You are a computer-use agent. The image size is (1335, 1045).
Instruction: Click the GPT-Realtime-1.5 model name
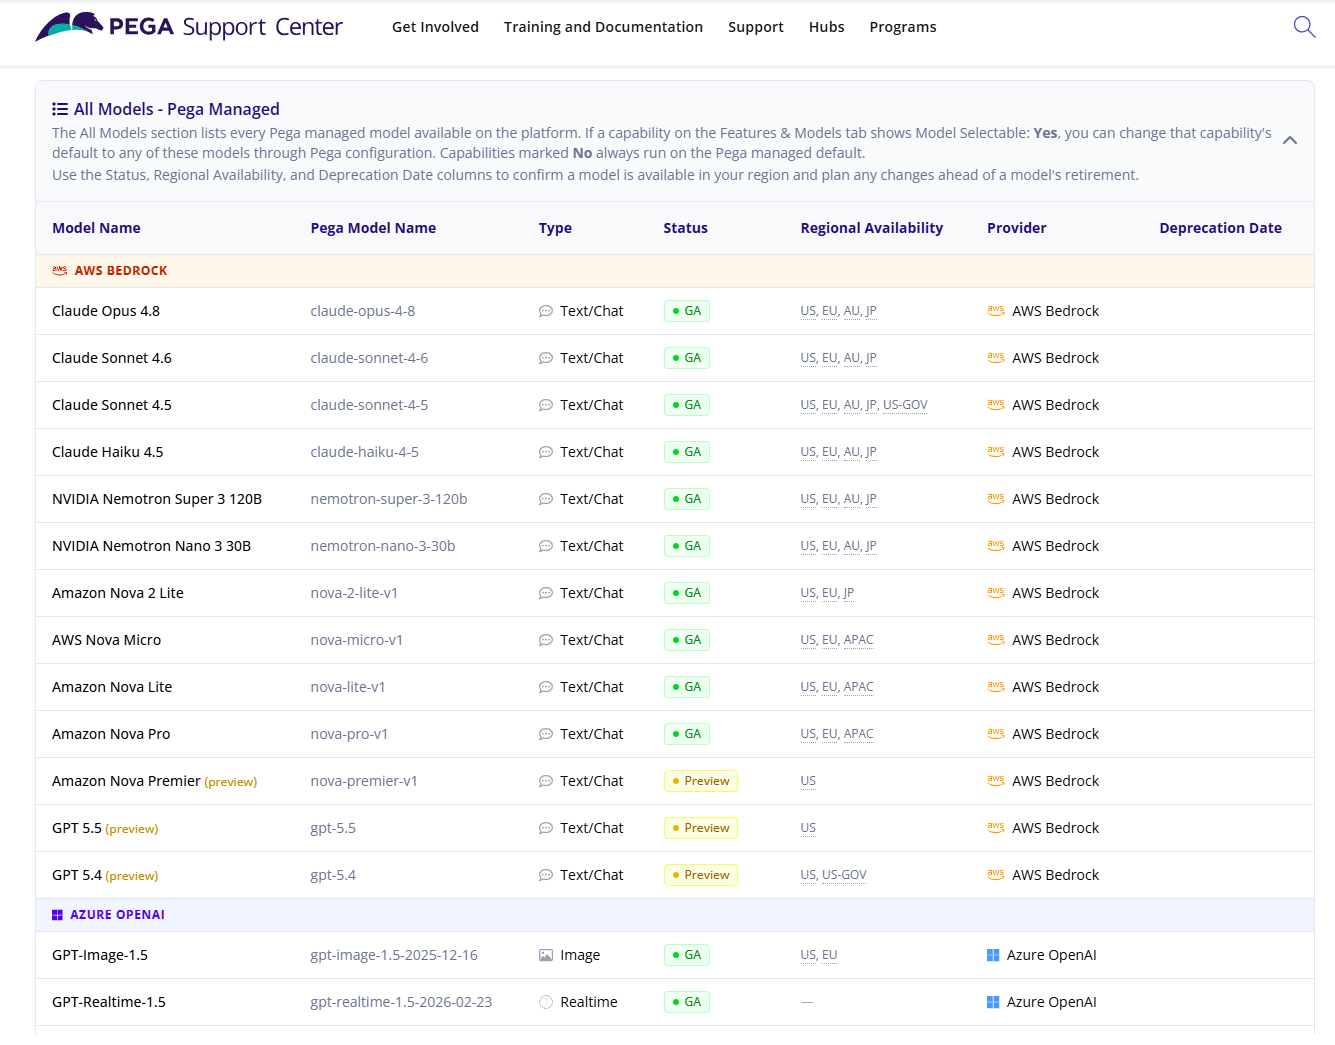point(109,1002)
